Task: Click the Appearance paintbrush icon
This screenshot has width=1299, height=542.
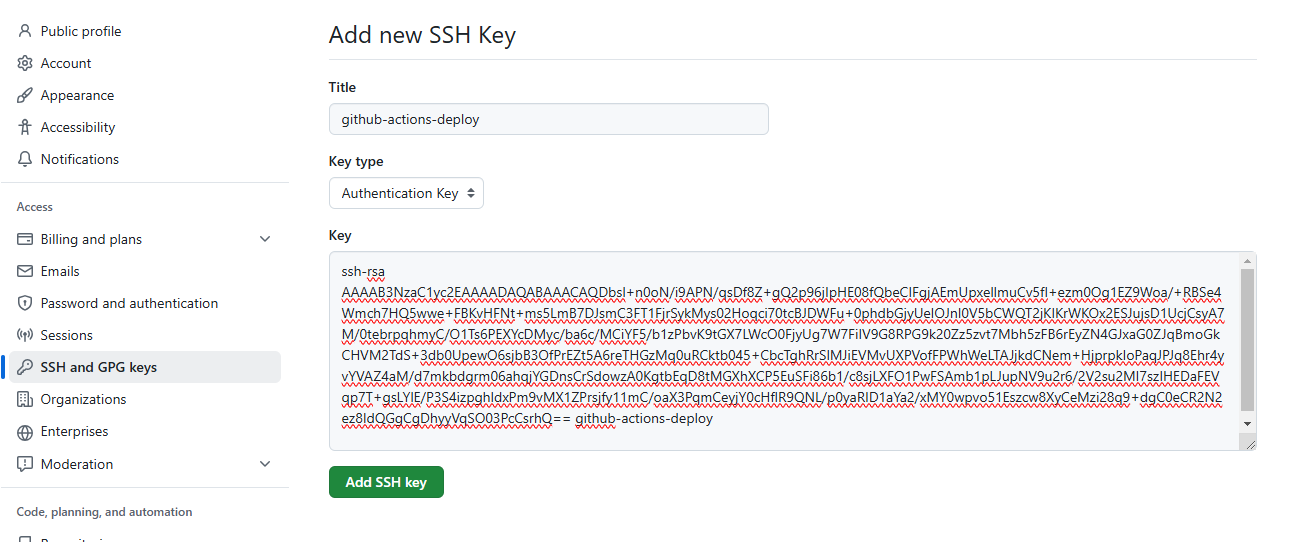Action: pos(25,95)
